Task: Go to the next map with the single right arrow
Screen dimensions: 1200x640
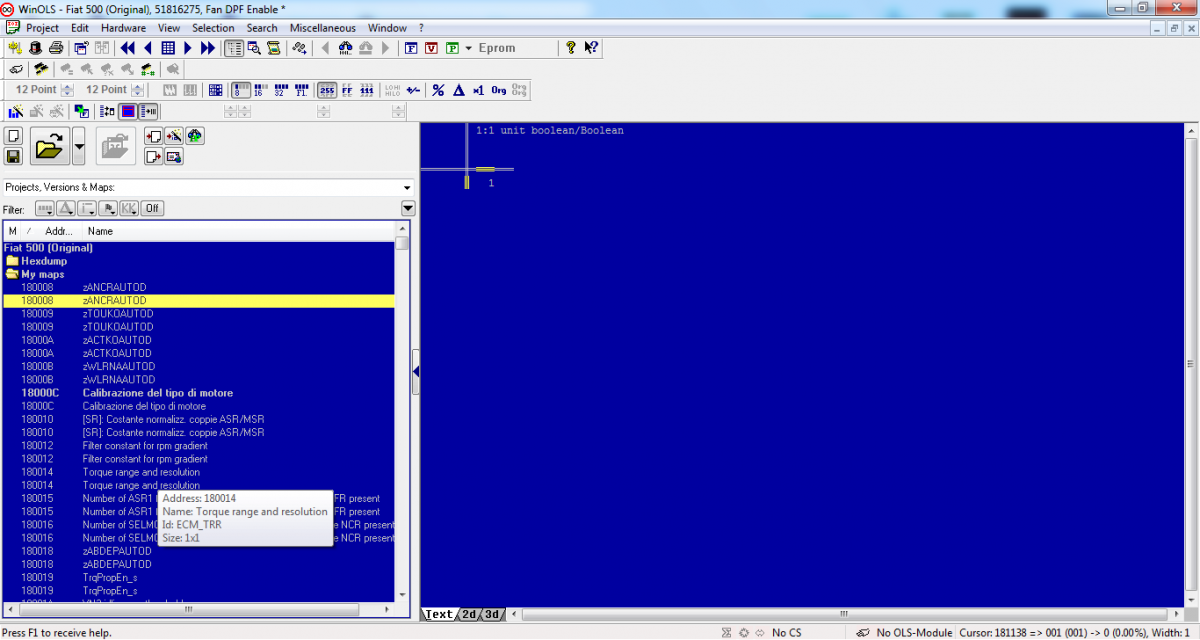Action: 187,48
